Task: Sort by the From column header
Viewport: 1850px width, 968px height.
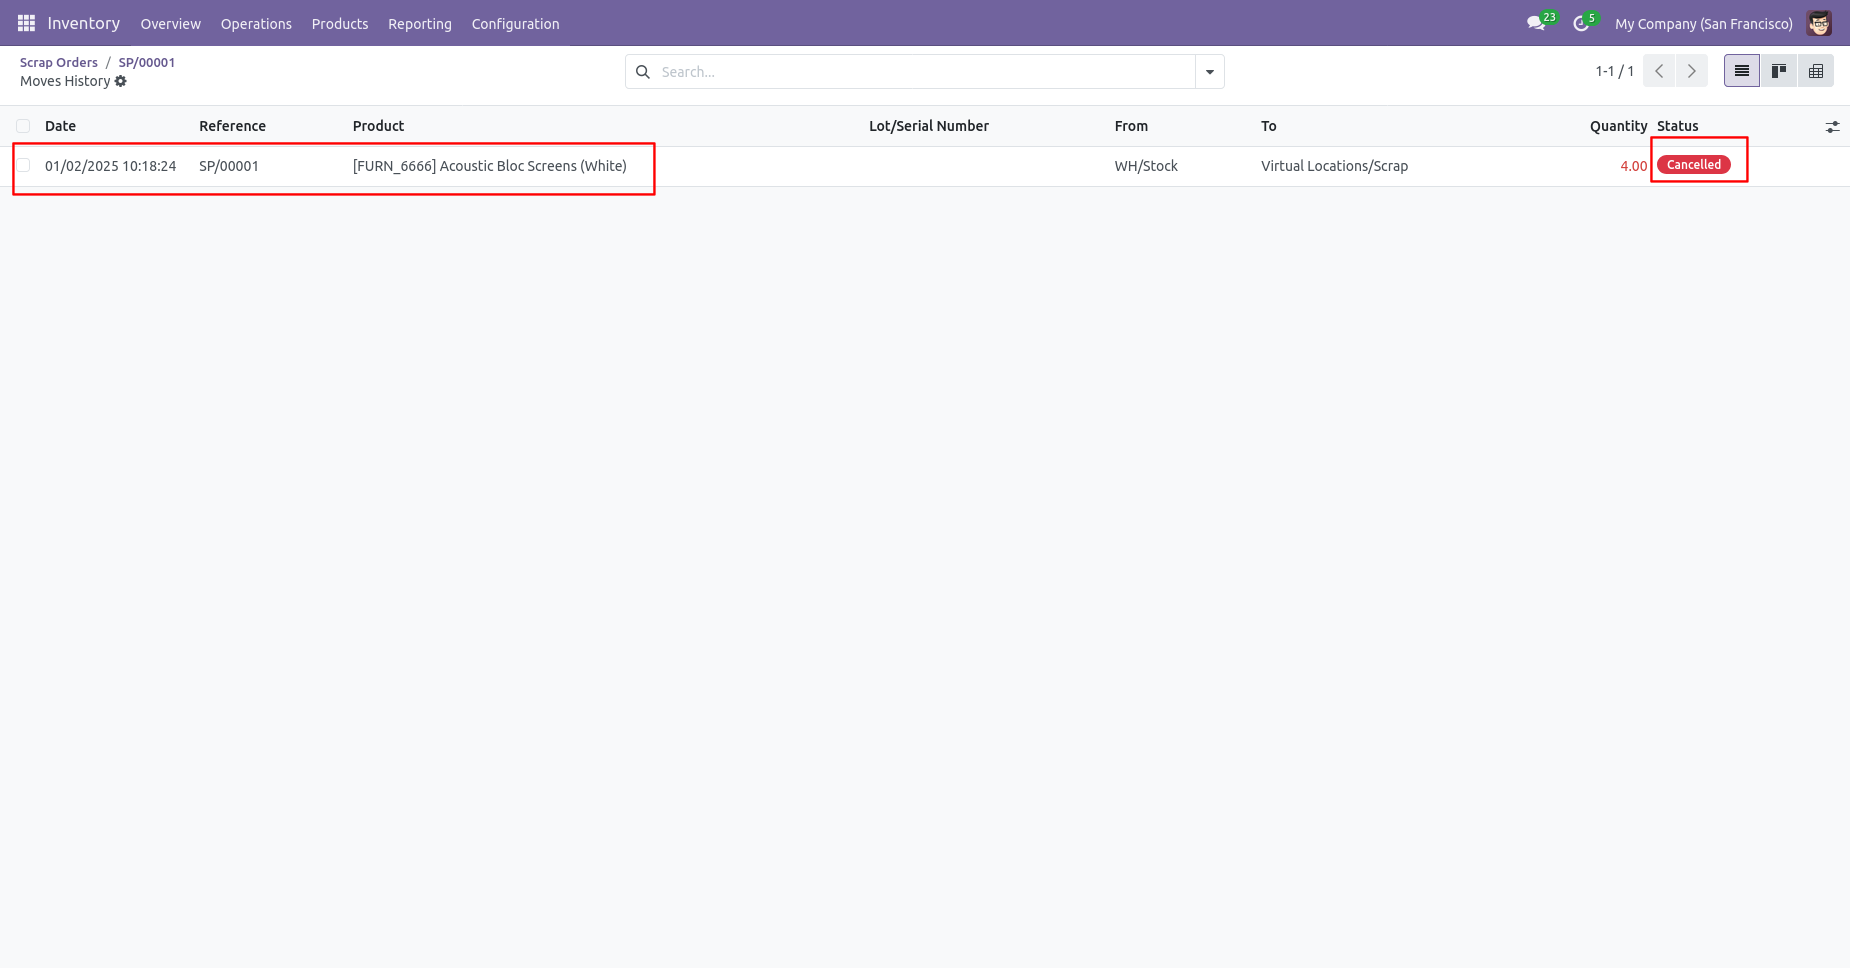Action: [x=1131, y=126]
